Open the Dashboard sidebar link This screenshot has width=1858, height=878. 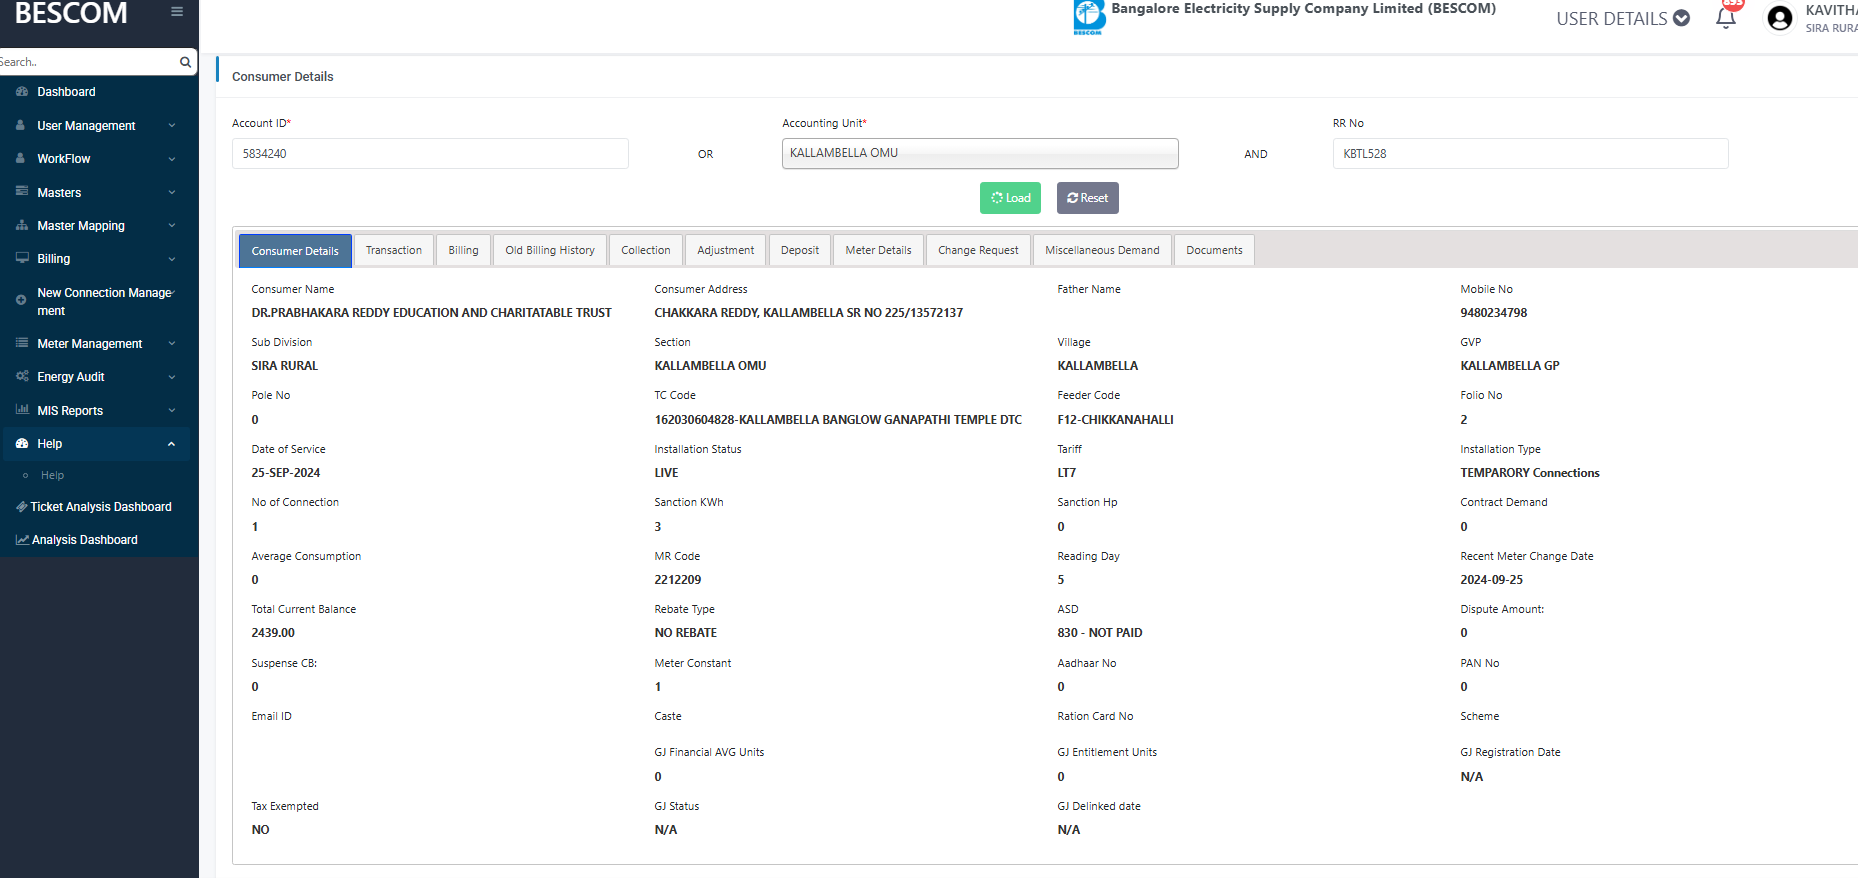[66, 92]
